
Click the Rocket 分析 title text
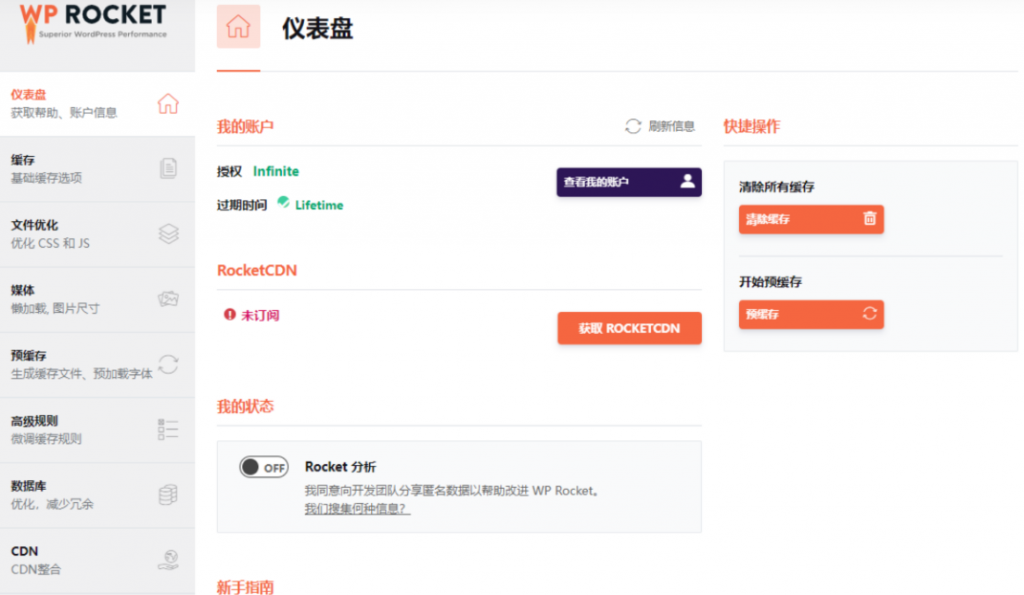tap(340, 467)
